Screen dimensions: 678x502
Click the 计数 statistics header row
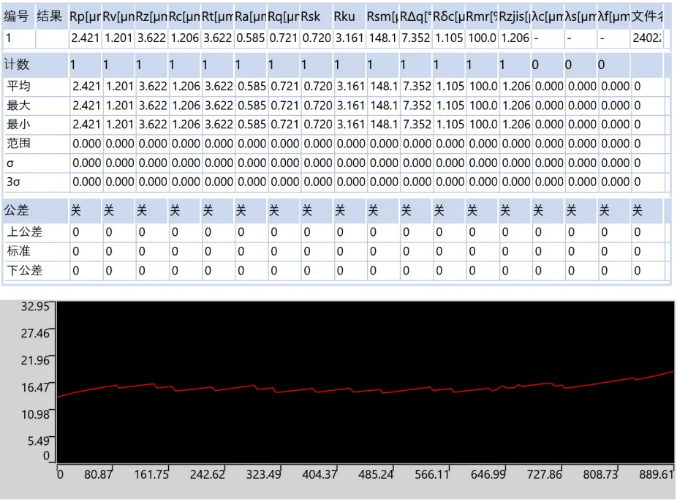pyautogui.click(x=17, y=65)
